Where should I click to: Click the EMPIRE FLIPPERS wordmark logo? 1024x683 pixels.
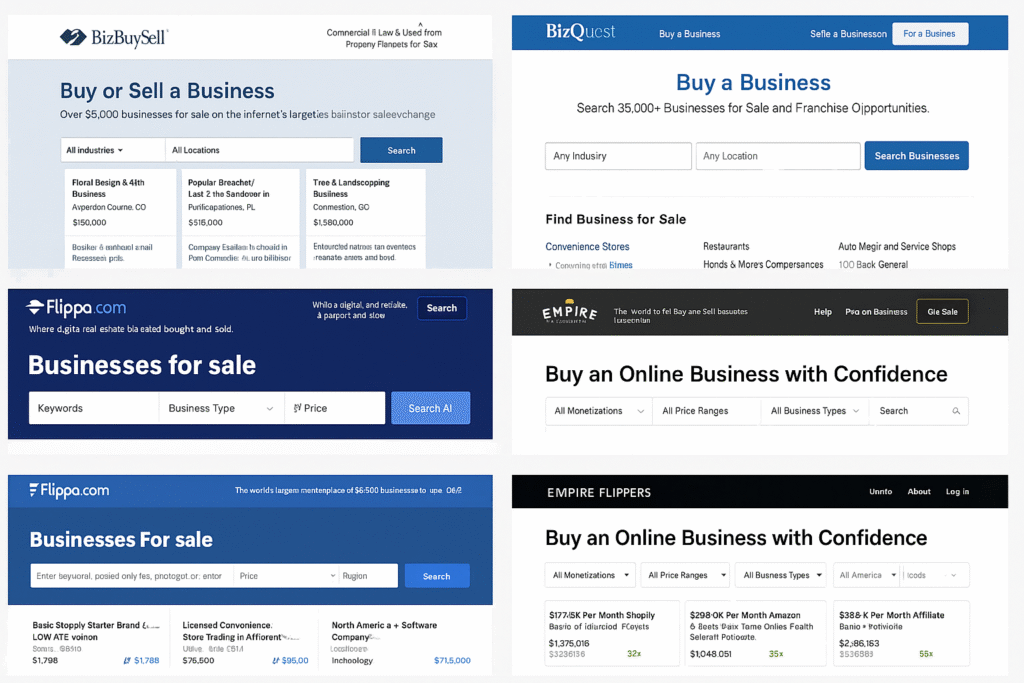[599, 492]
